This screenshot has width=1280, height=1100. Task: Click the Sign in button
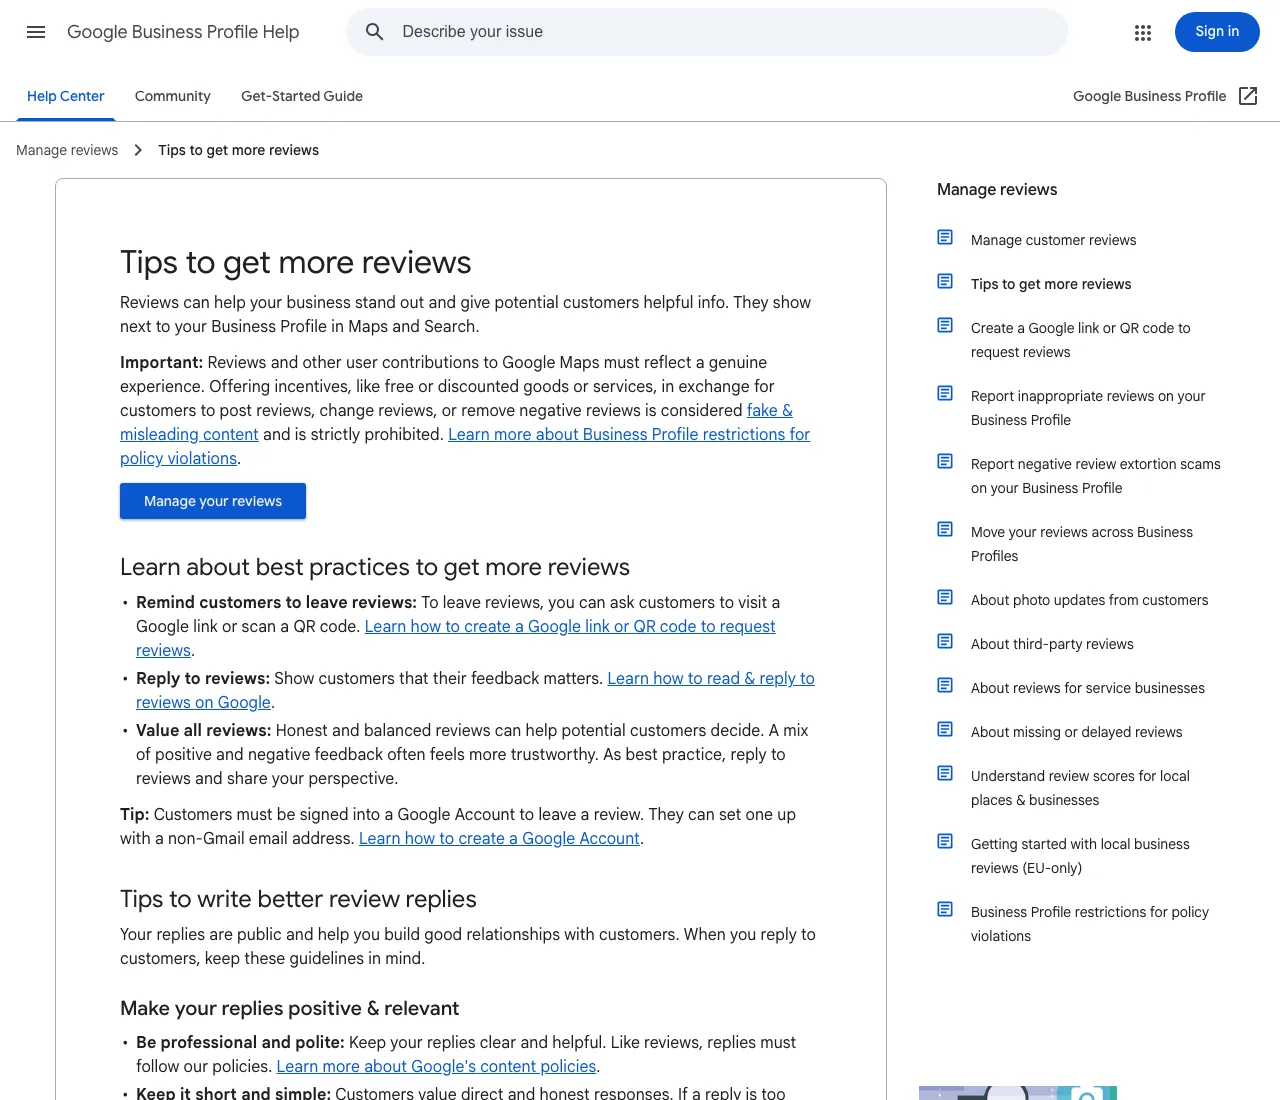pyautogui.click(x=1217, y=32)
